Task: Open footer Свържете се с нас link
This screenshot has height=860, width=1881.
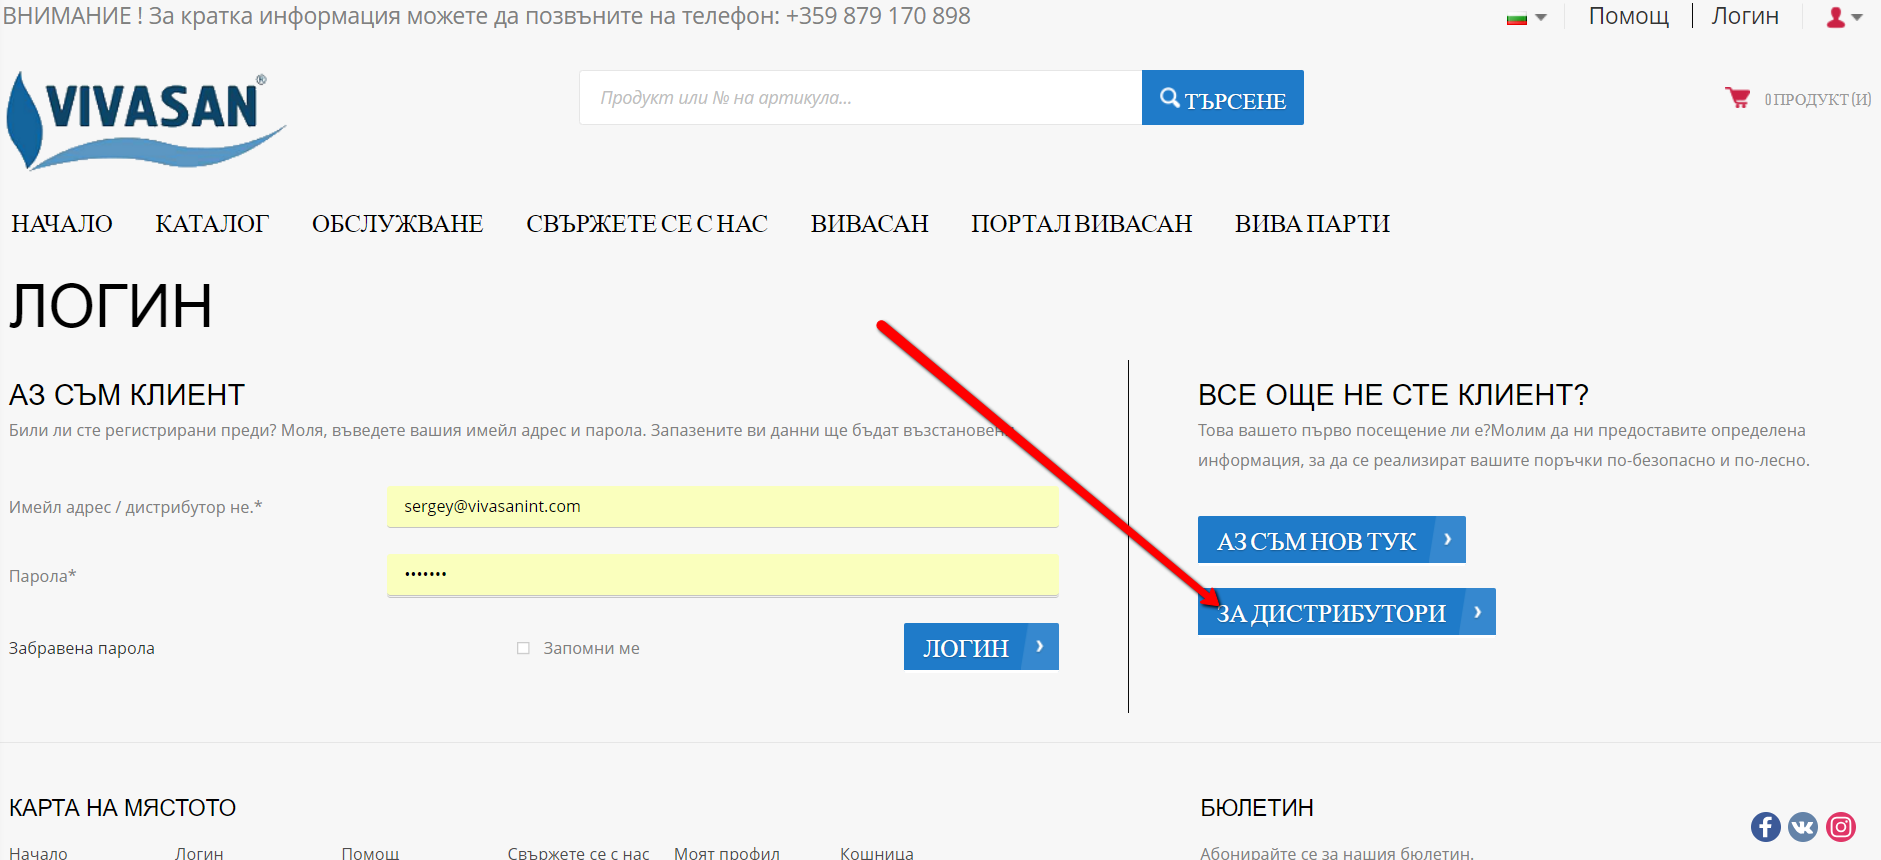Action: (x=578, y=853)
